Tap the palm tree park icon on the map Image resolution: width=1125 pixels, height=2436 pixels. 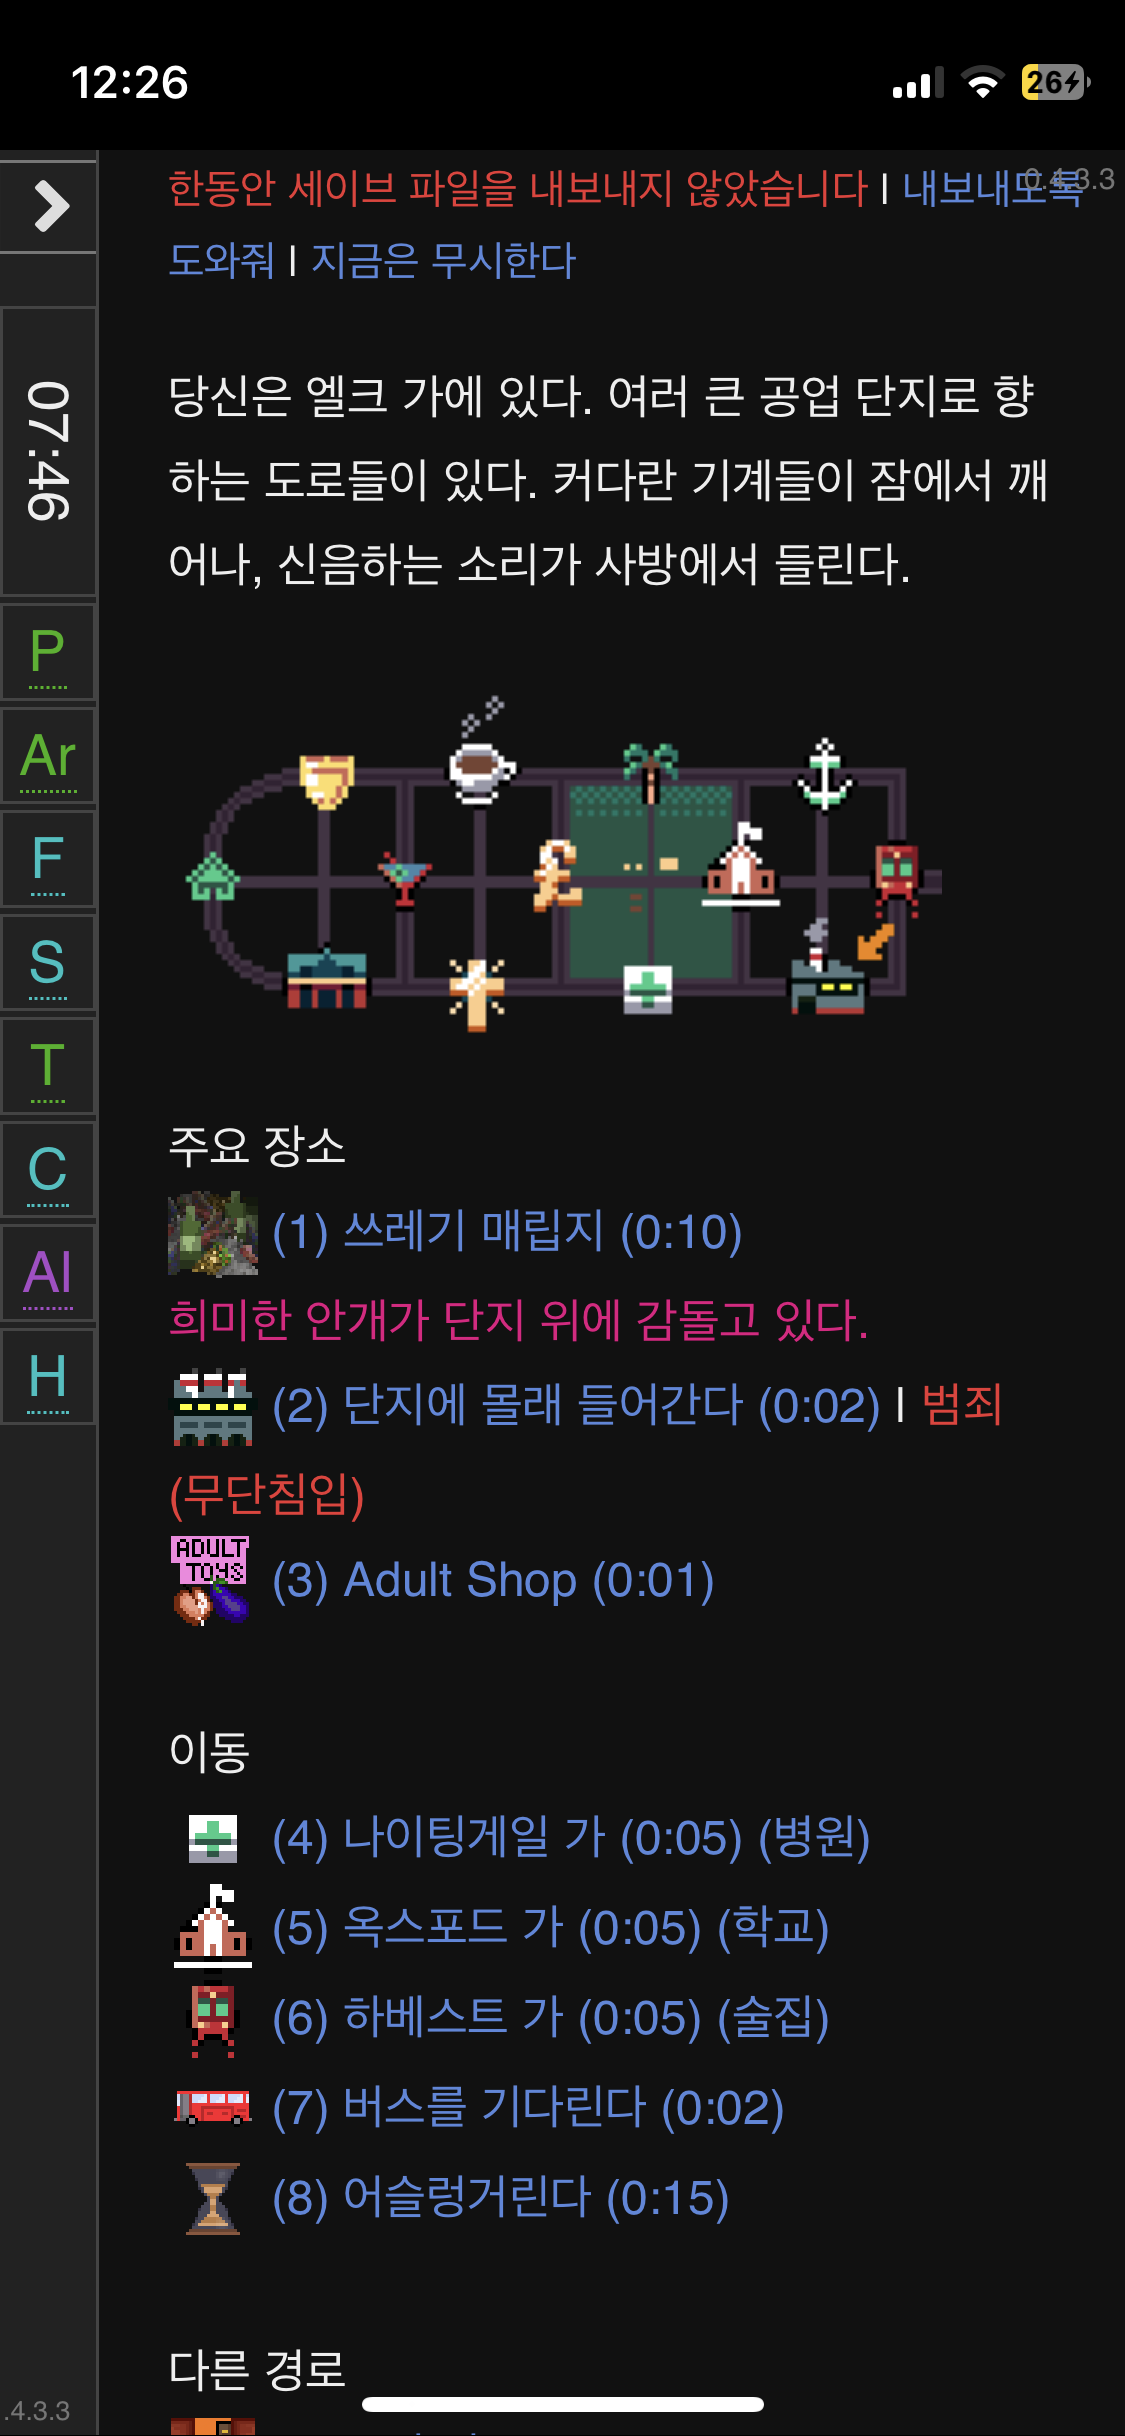[650, 772]
